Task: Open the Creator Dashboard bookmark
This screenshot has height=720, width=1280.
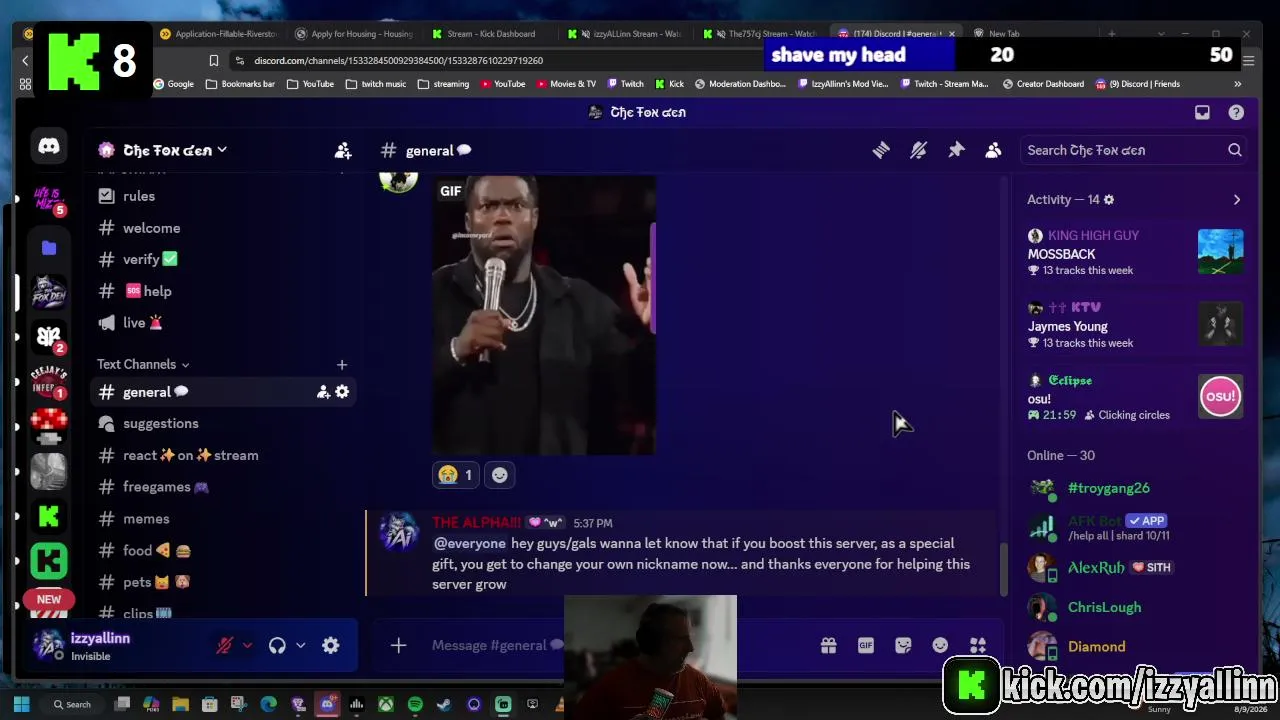Action: [1042, 84]
